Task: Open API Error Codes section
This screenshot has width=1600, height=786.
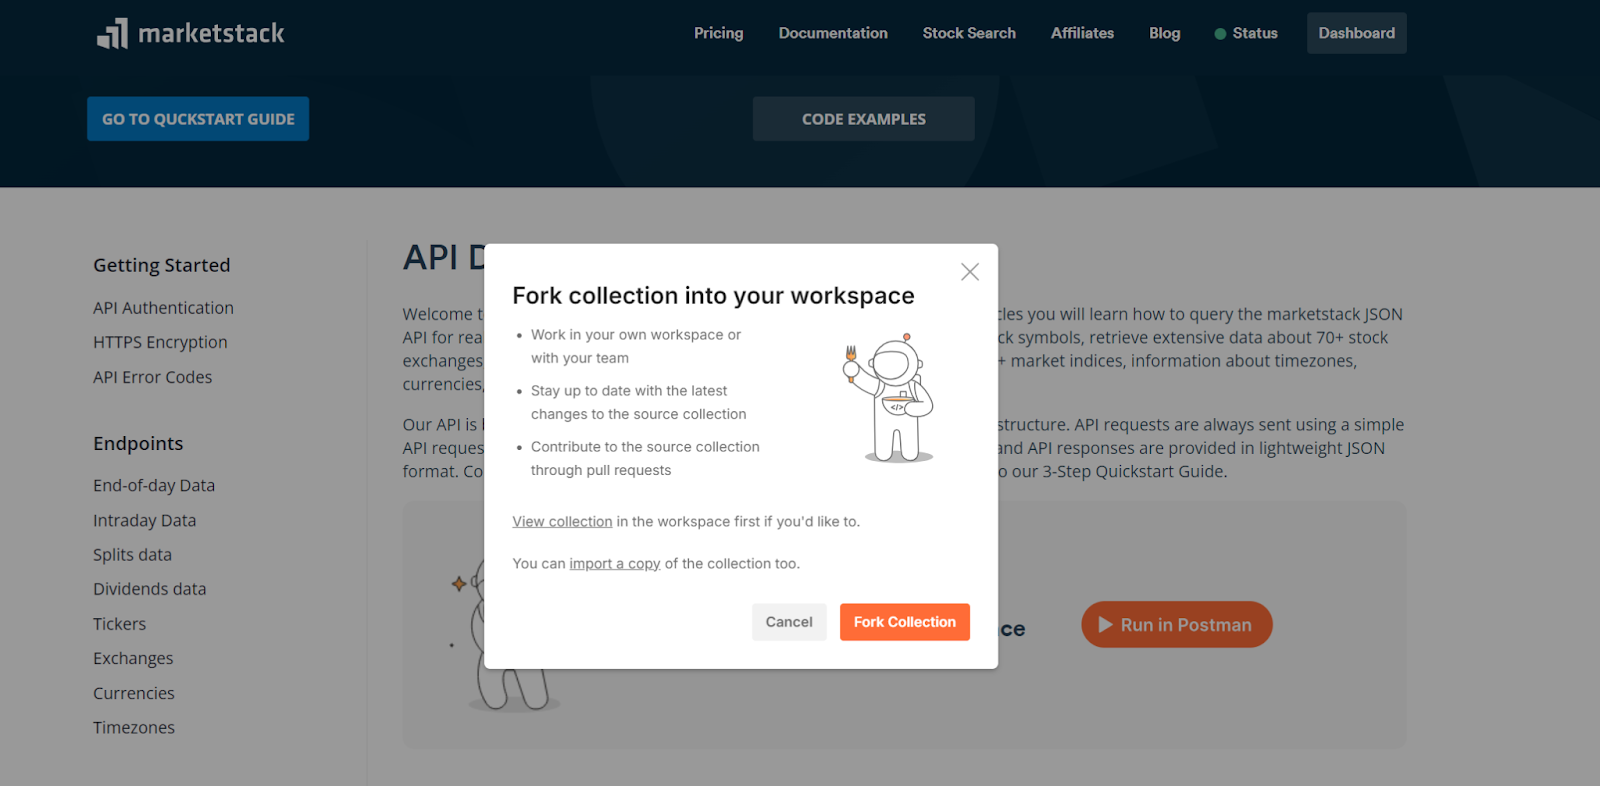Action: click(x=152, y=377)
